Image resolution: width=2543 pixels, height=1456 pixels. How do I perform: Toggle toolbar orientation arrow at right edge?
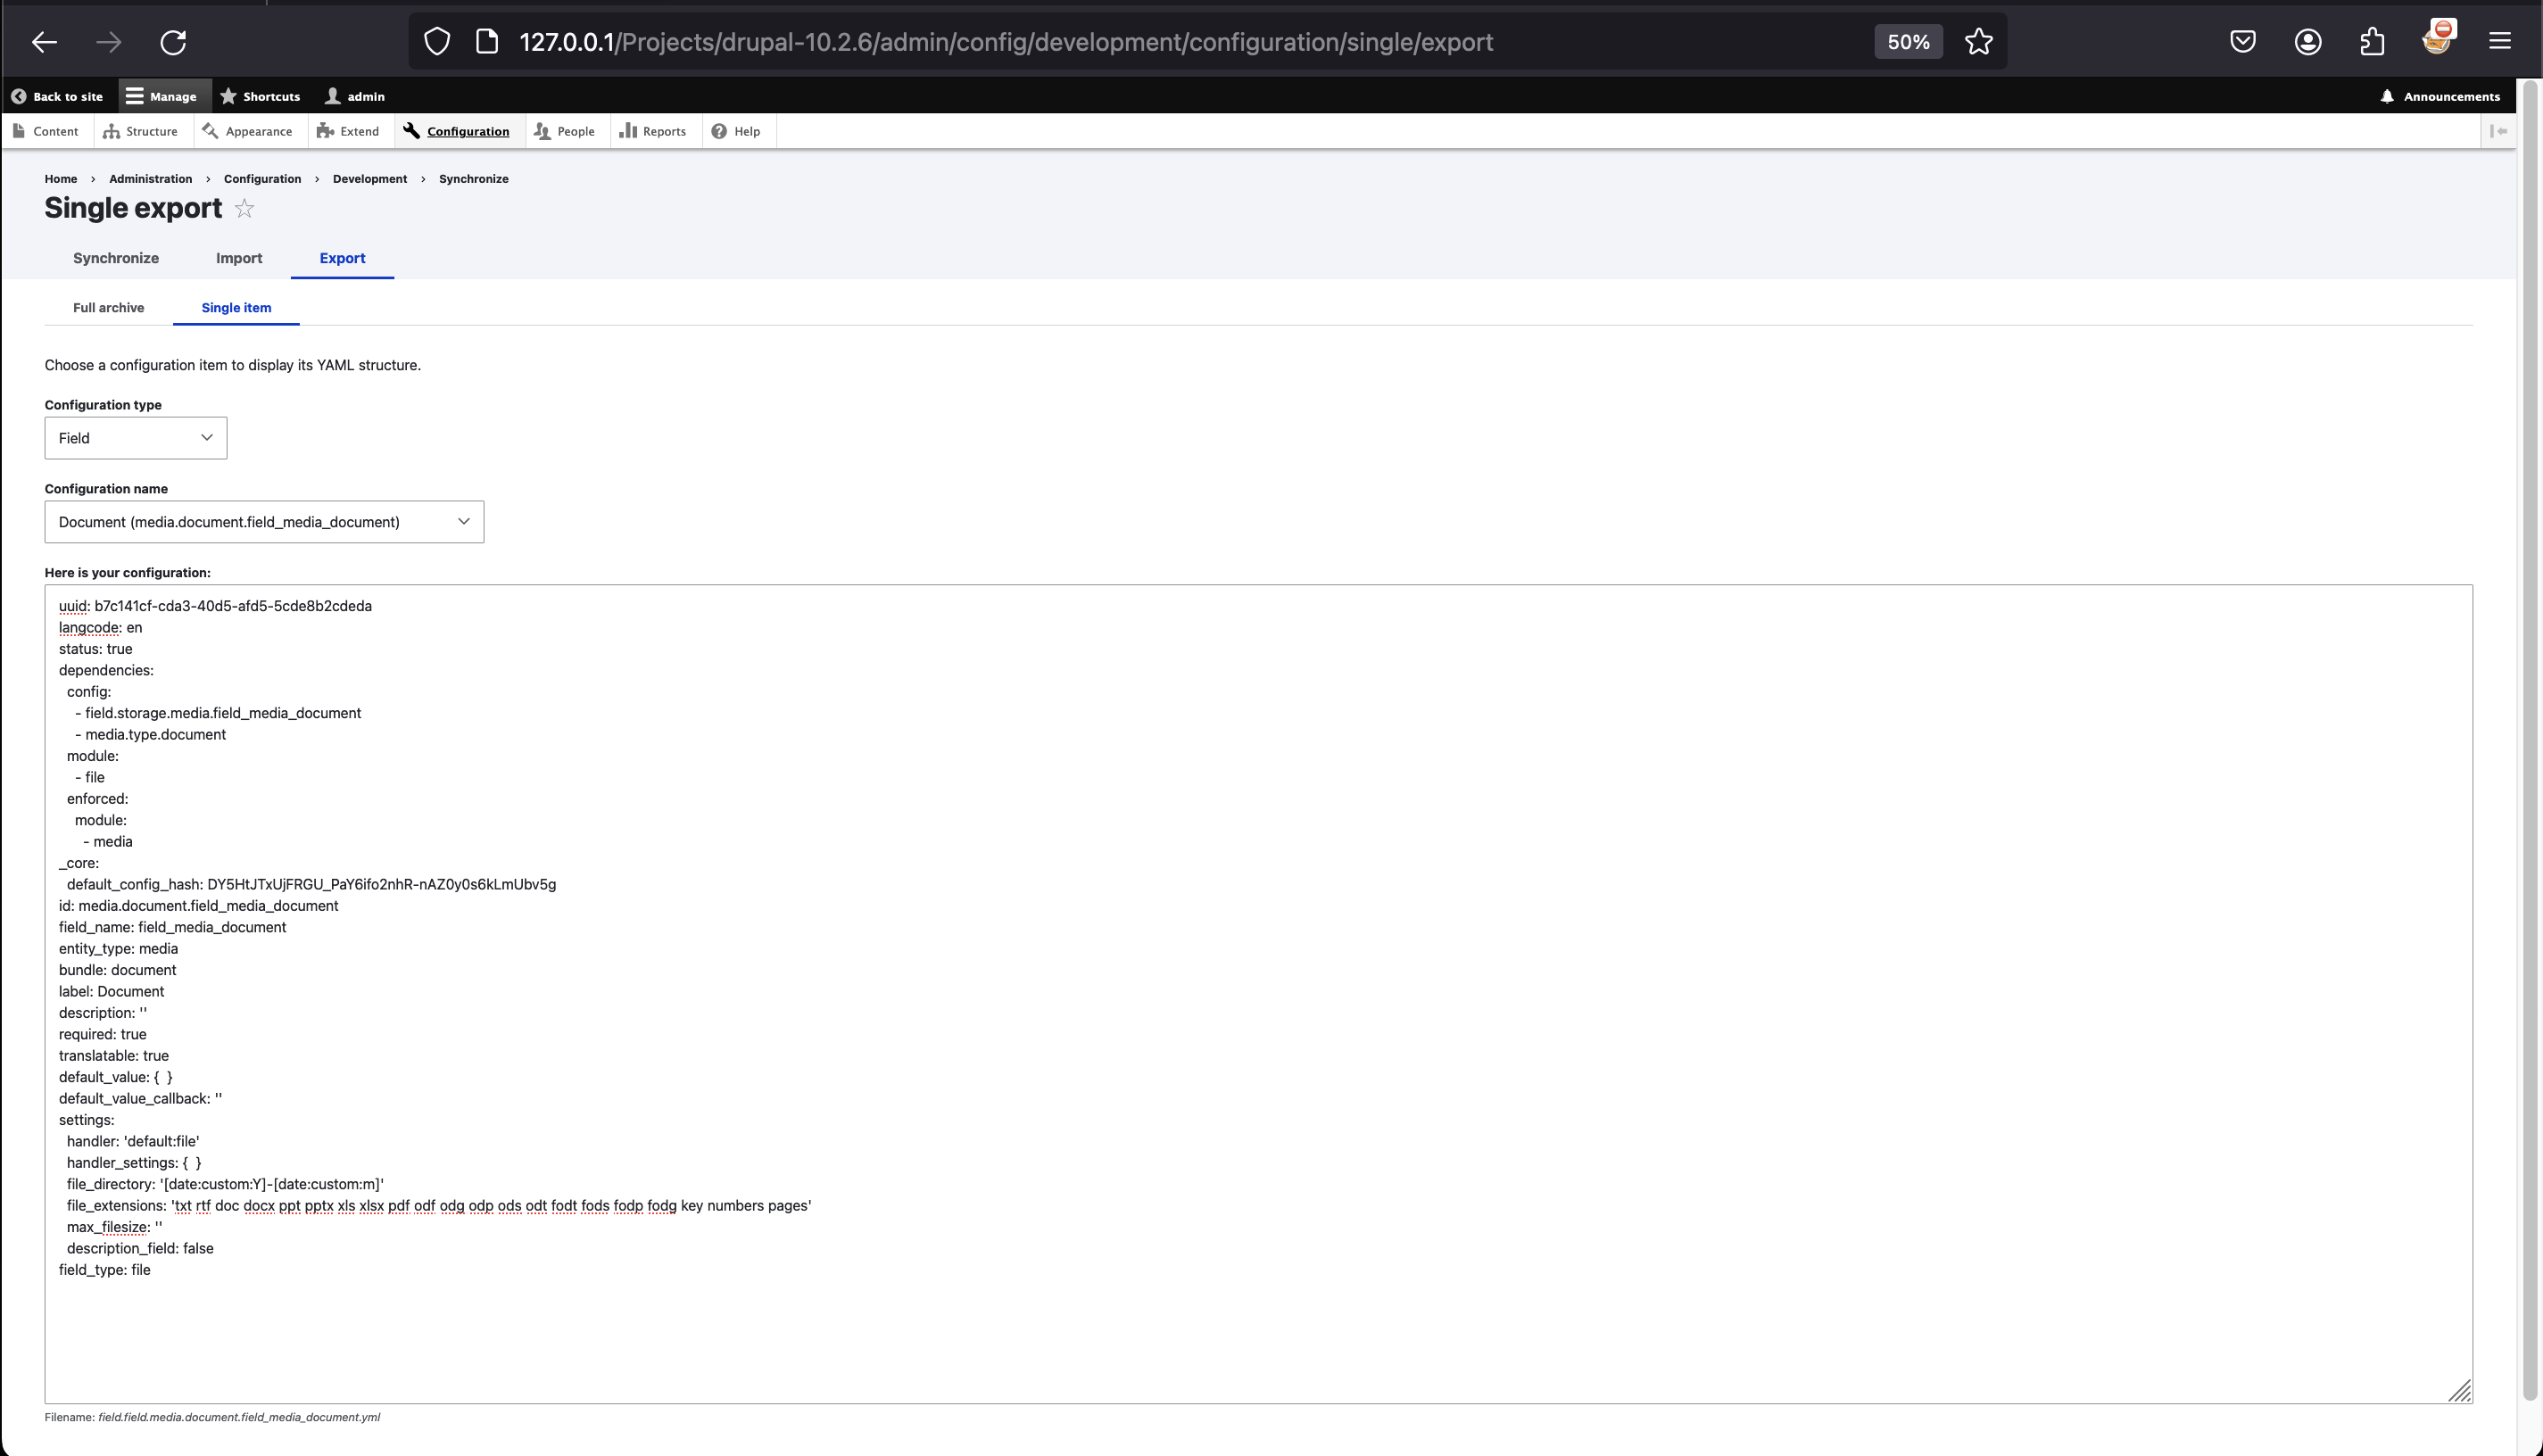[2498, 131]
